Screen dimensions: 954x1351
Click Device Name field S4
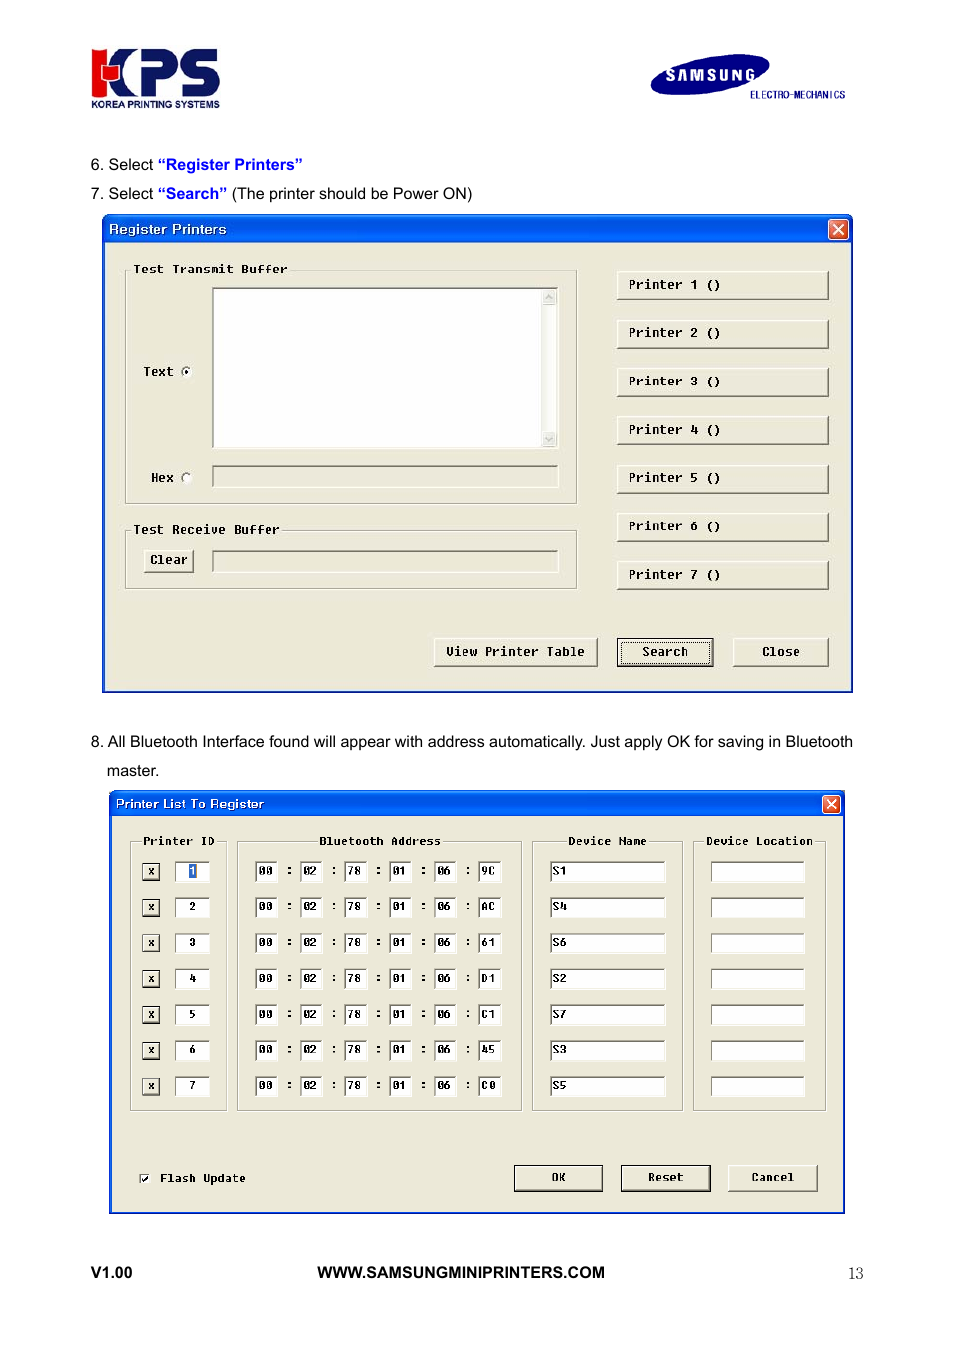tap(608, 907)
